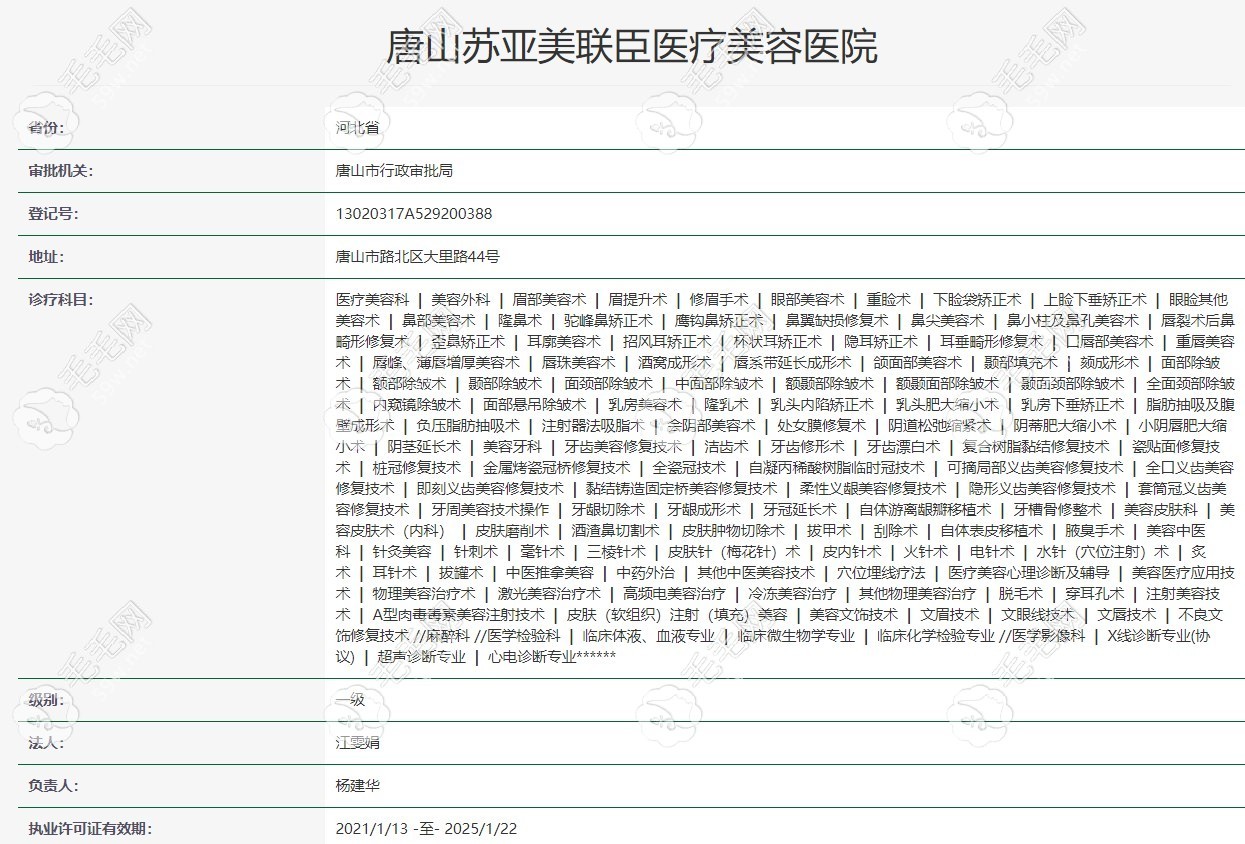Click the 修眉手术 entry

pyautogui.click(x=718, y=300)
